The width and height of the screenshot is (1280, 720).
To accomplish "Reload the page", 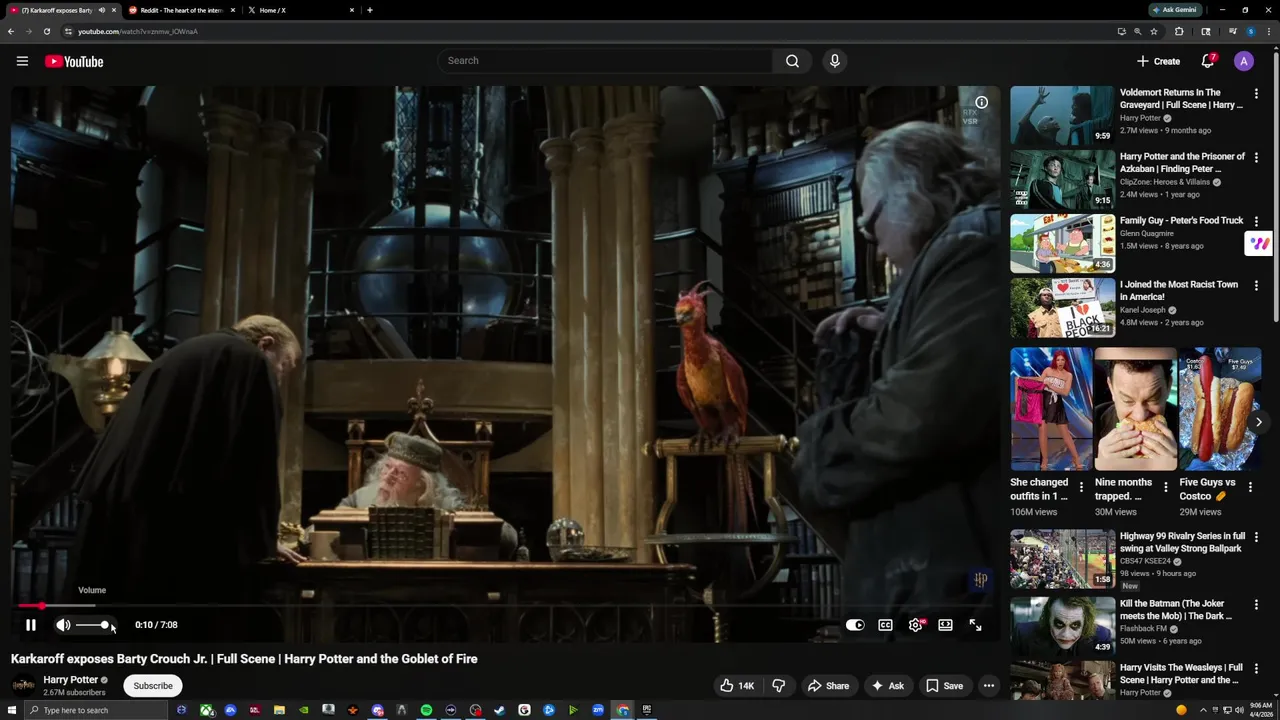I will point(46,31).
